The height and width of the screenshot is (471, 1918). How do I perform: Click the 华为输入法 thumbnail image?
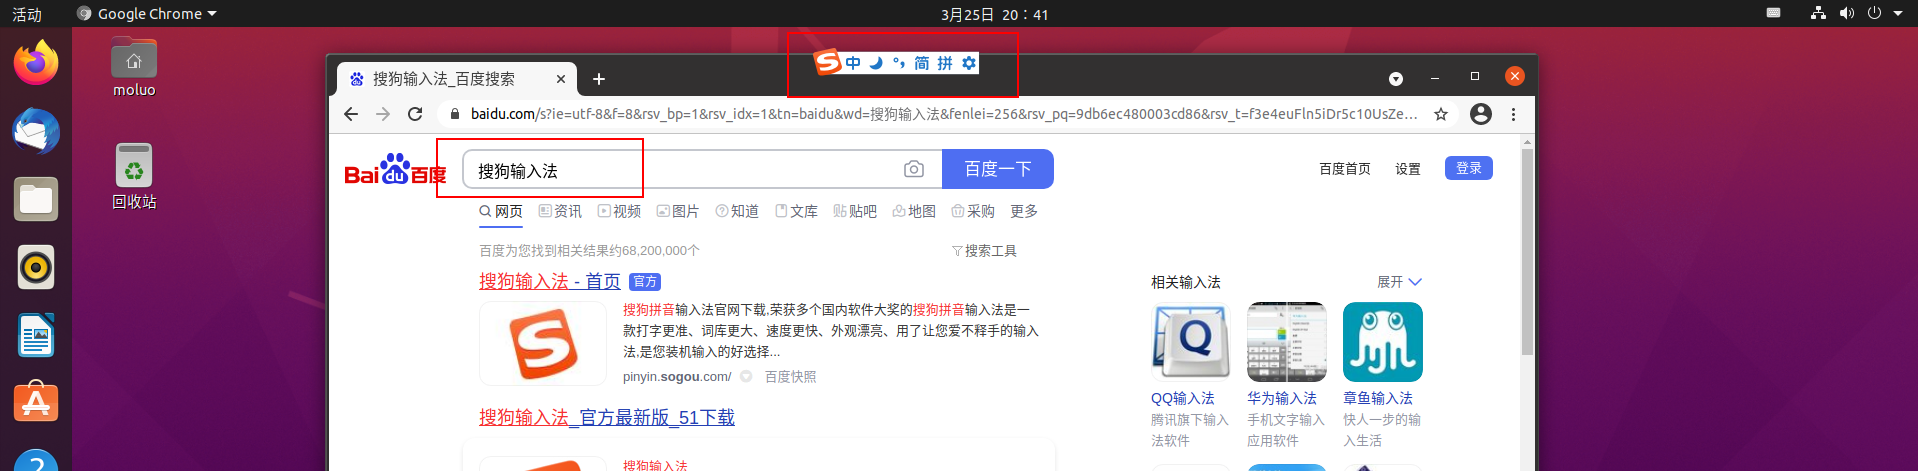(1287, 342)
